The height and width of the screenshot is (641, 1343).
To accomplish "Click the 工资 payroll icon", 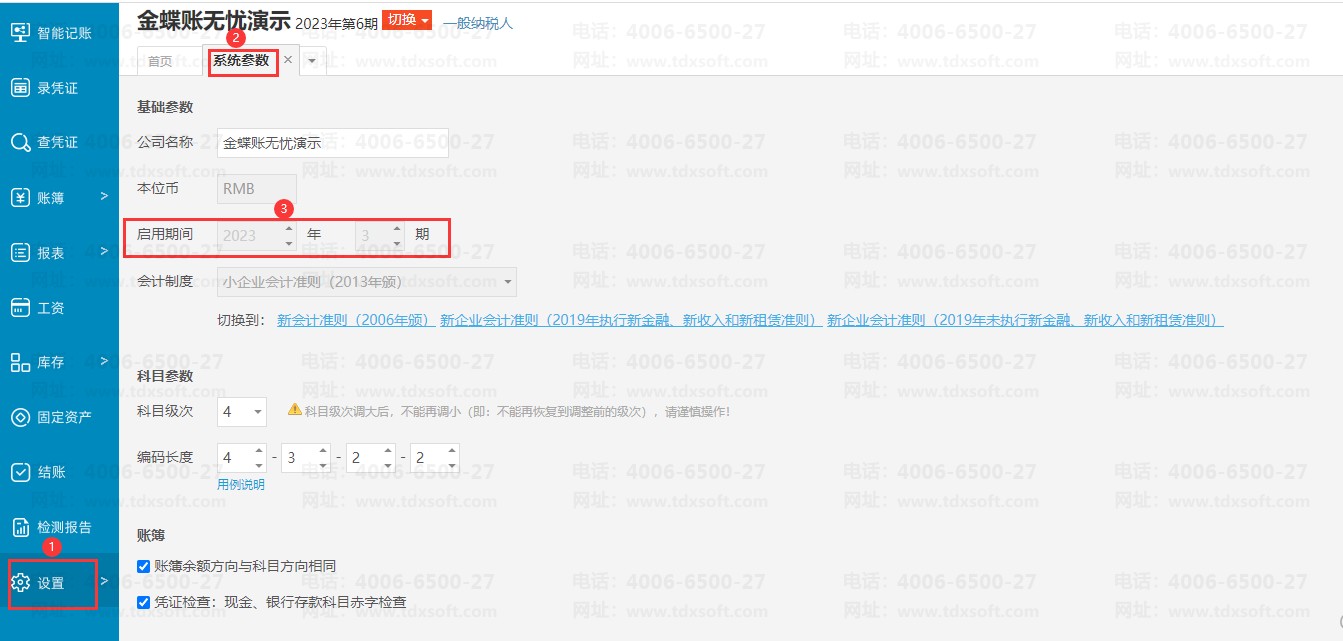I will pyautogui.click(x=20, y=308).
